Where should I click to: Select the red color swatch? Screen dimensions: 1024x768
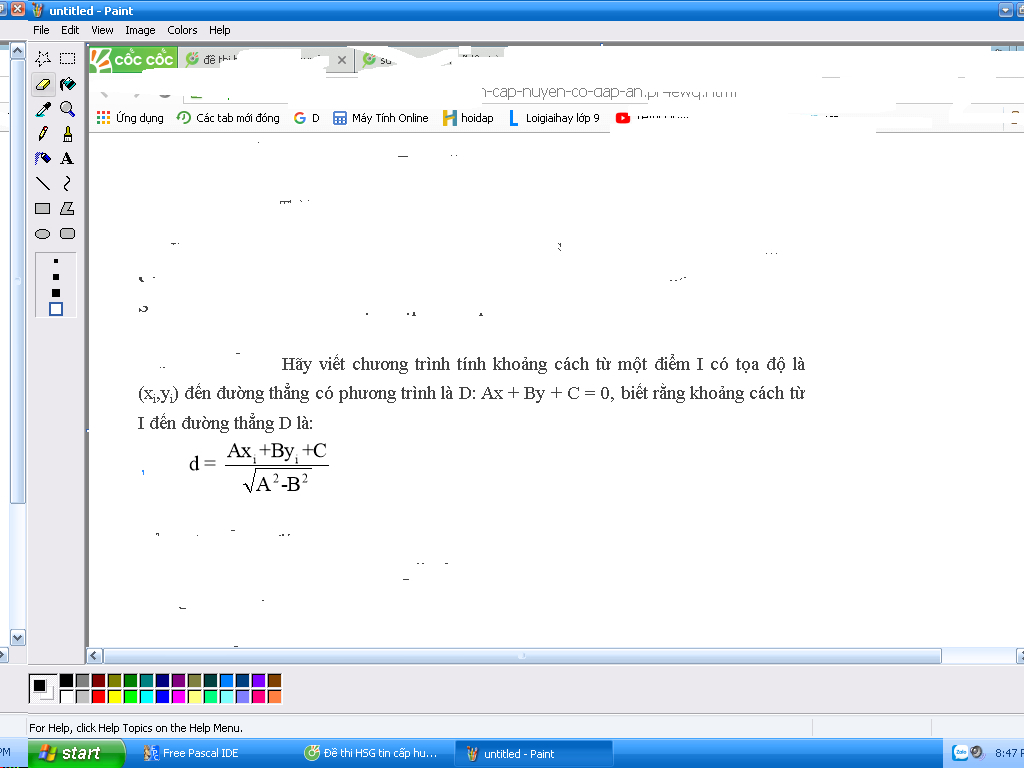(x=99, y=696)
